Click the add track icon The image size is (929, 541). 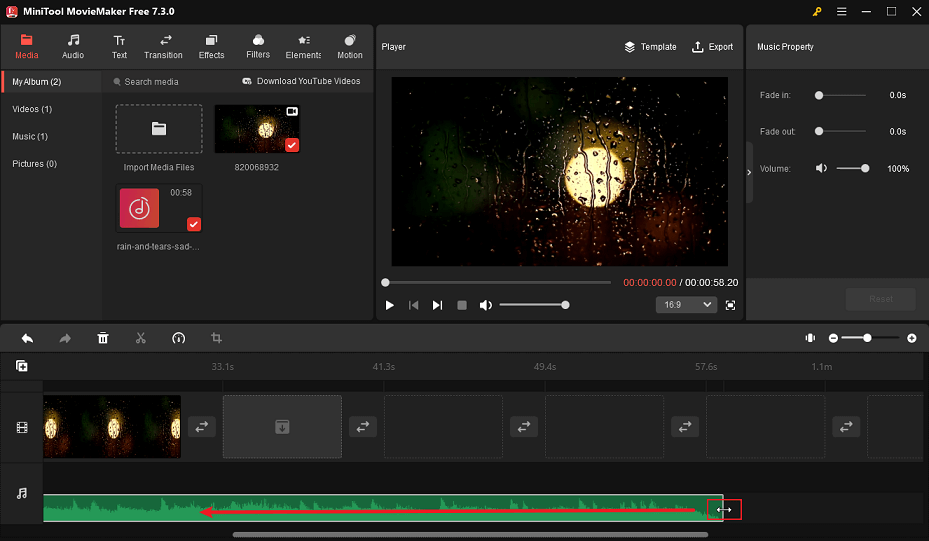coord(22,366)
